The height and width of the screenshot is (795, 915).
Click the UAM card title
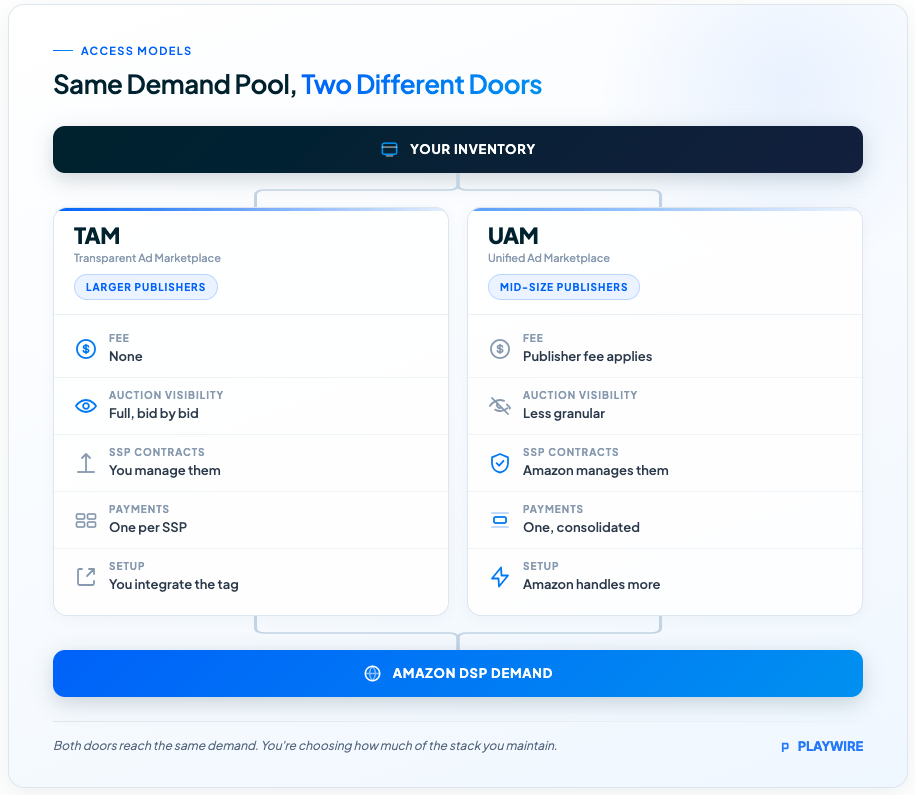pos(513,236)
